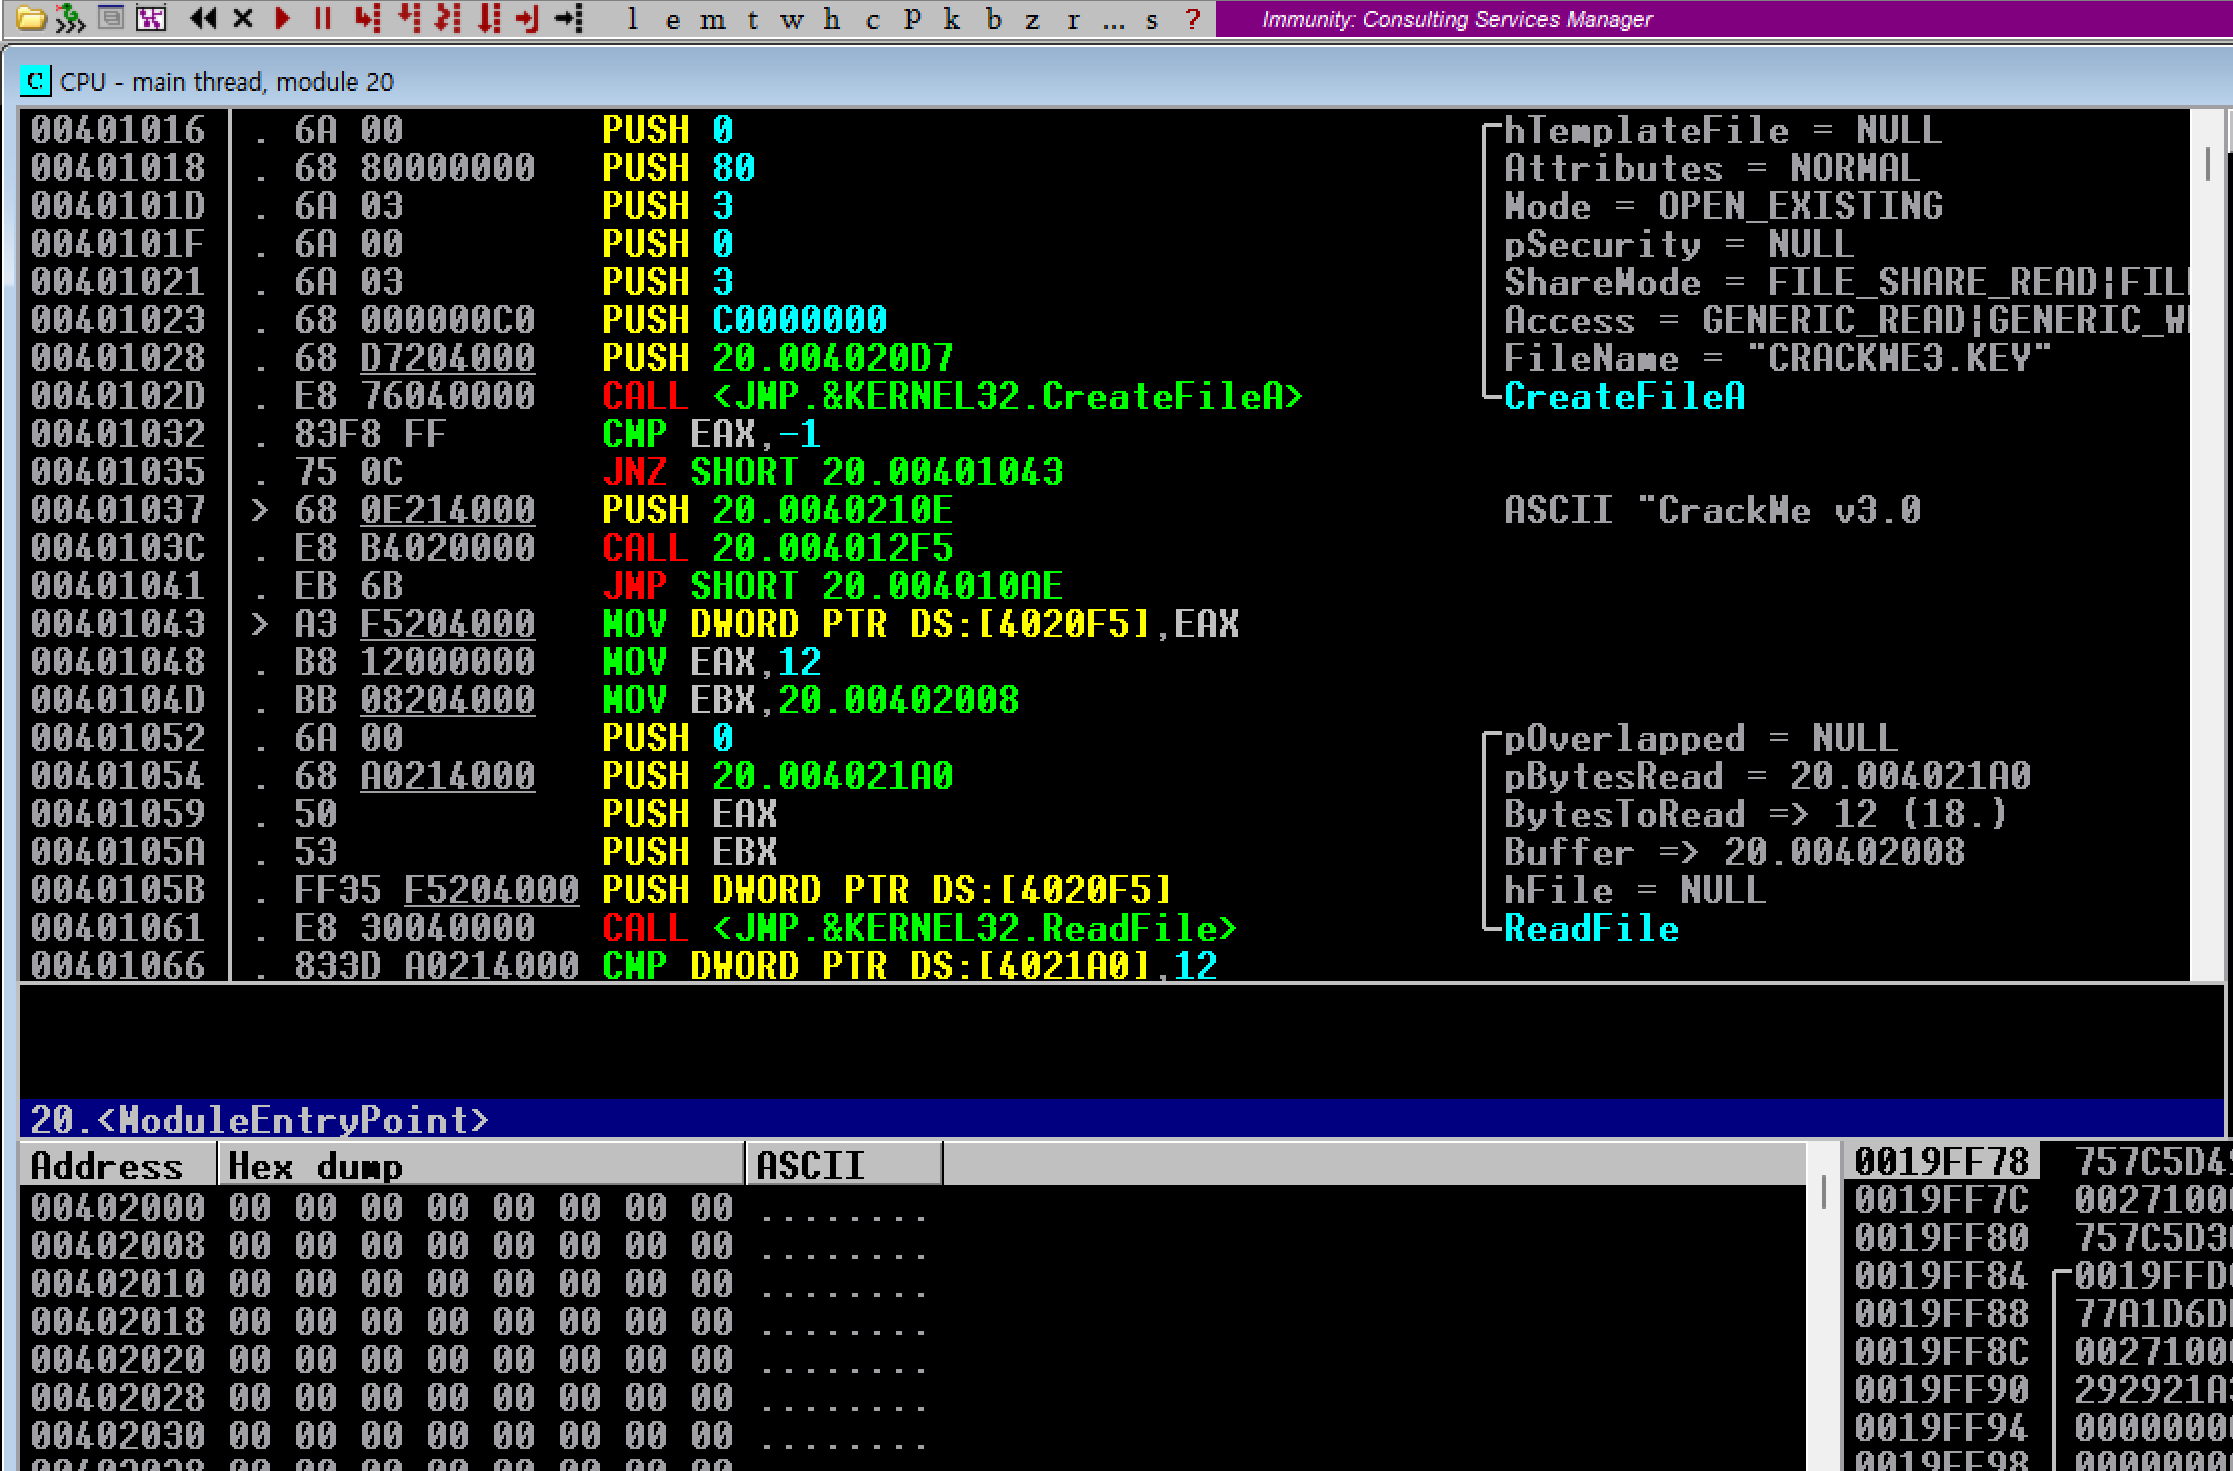Image resolution: width=2233 pixels, height=1471 pixels.
Task: Show Executable modules with 'e' button
Action: [672, 19]
